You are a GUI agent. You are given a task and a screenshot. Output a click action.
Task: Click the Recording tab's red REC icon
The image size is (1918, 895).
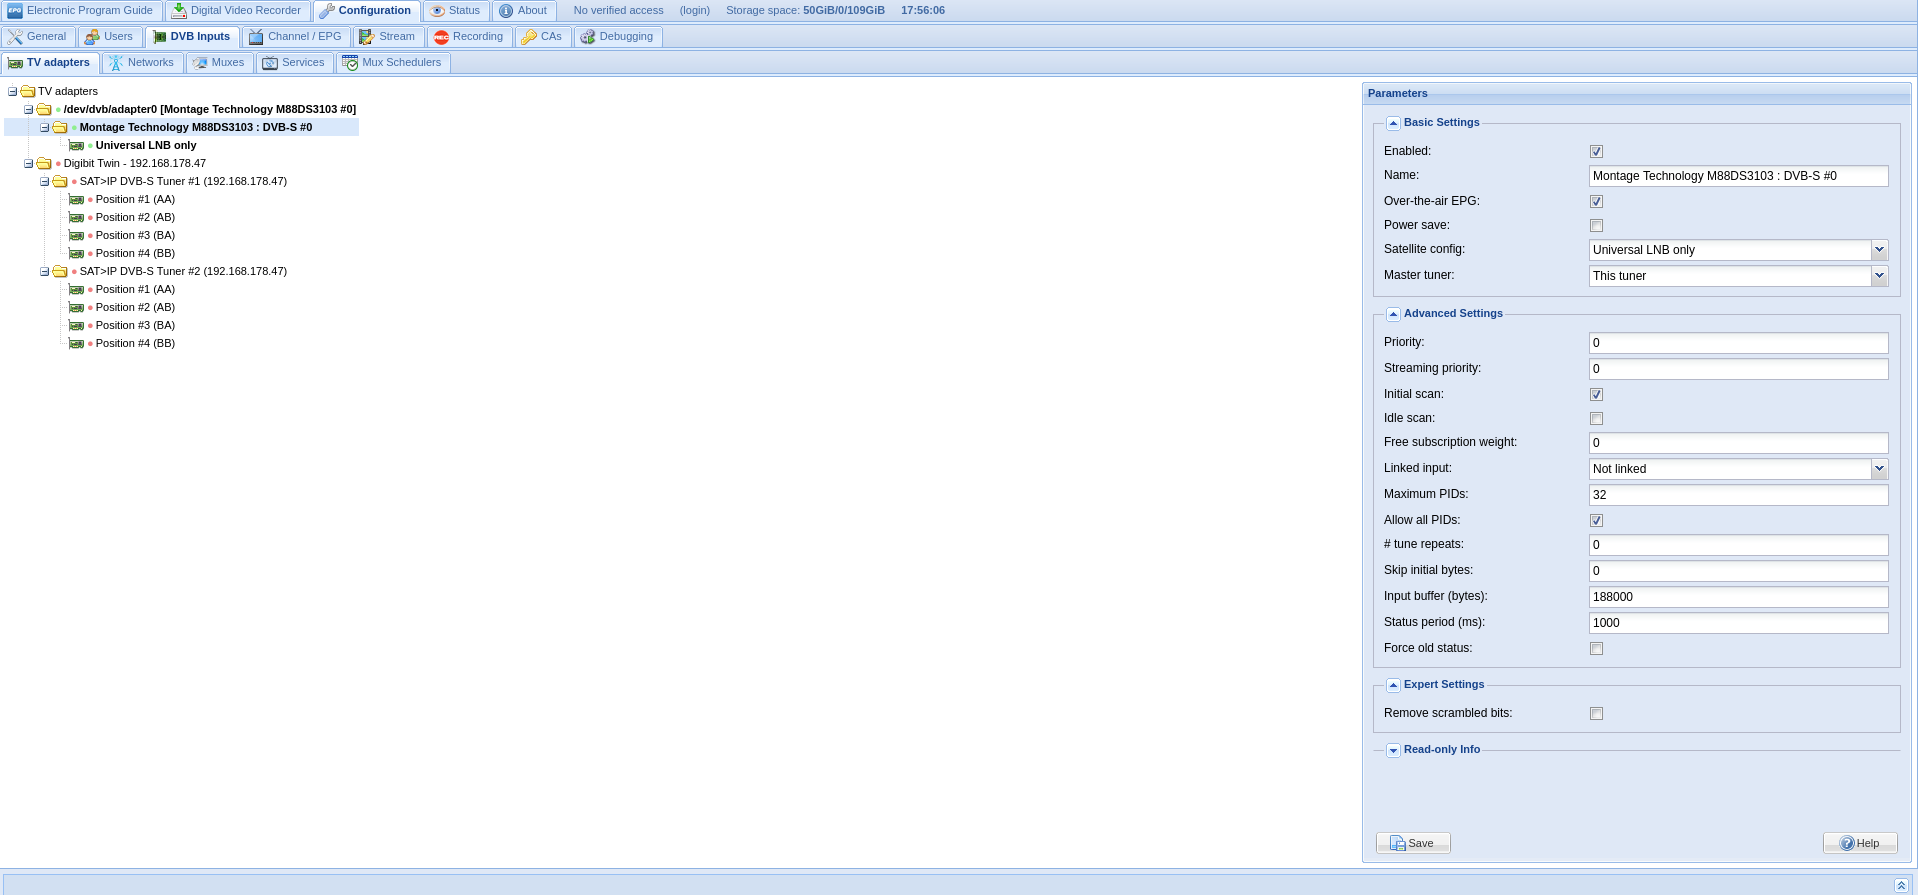[441, 37]
